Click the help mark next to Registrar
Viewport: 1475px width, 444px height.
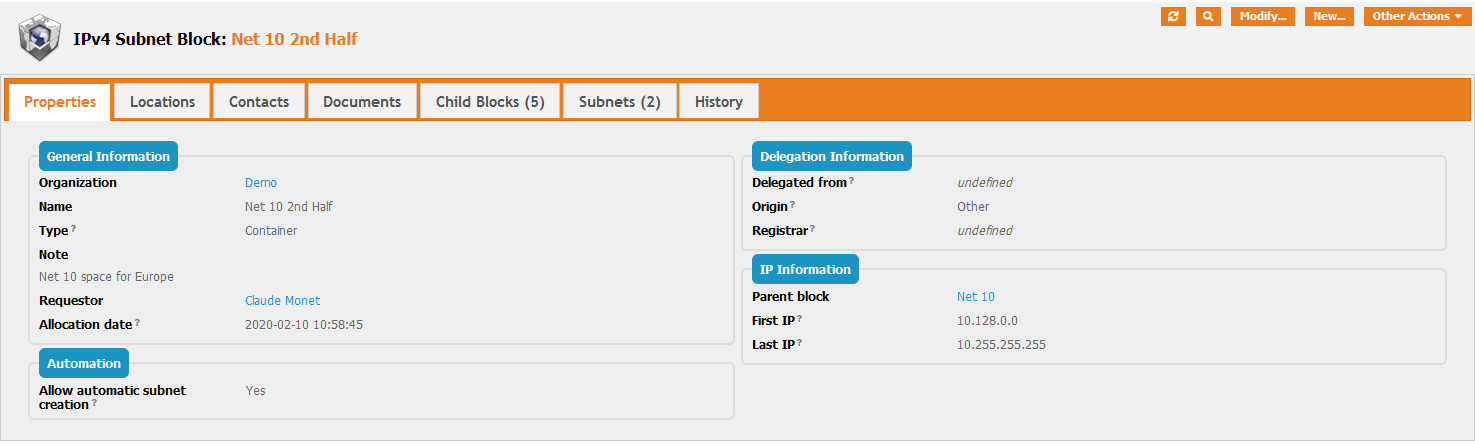[x=812, y=229]
